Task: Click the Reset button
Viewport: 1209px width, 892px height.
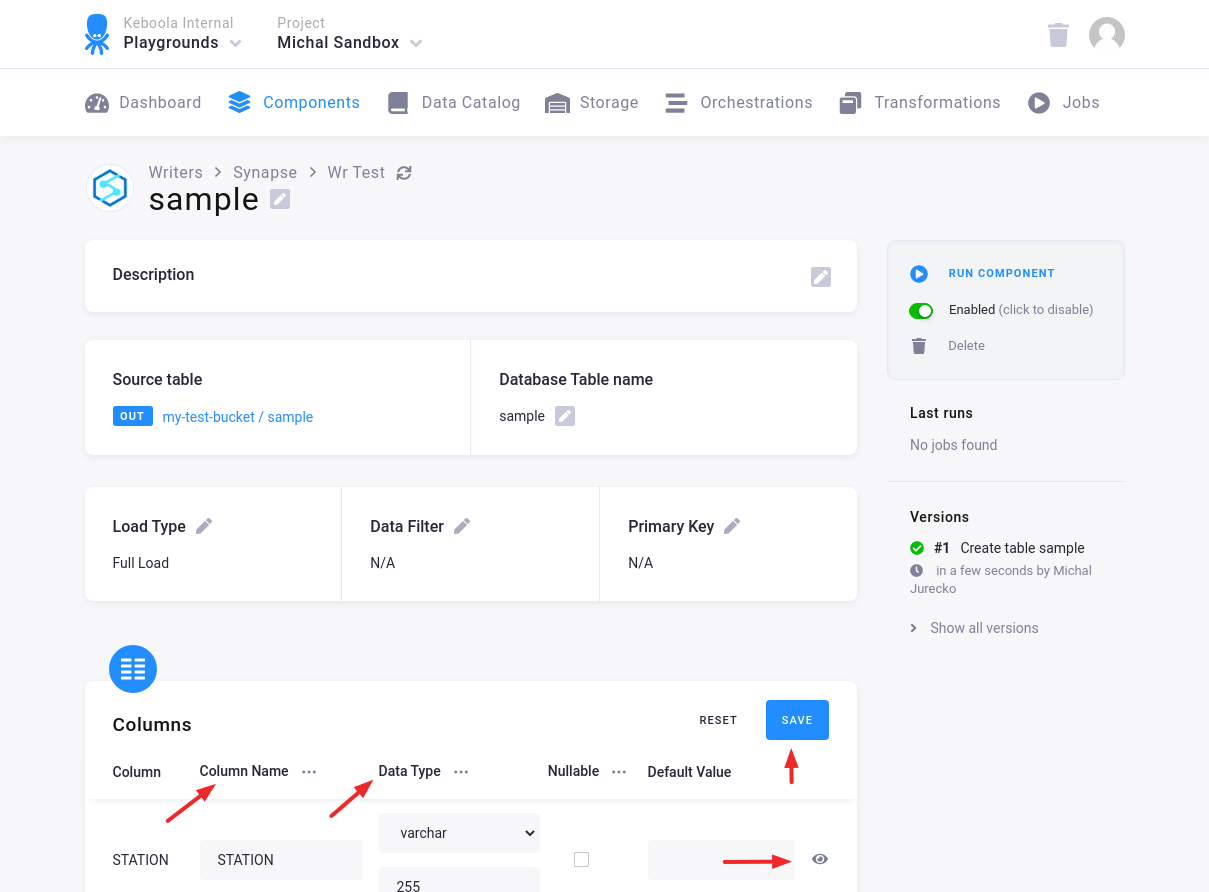Action: pyautogui.click(x=718, y=720)
